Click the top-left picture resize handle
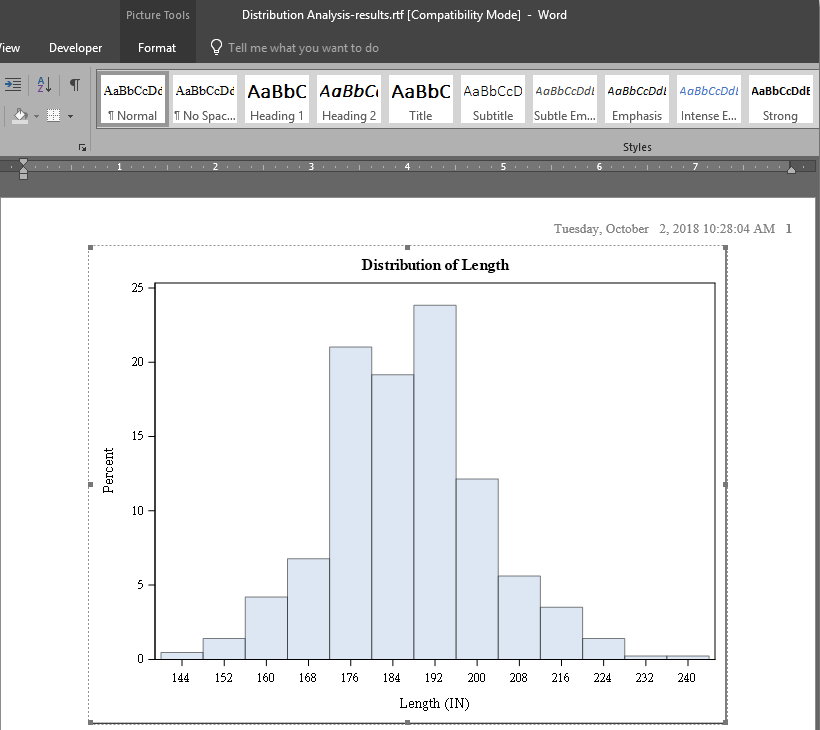Screen dimensions: 820x730 click(90, 247)
